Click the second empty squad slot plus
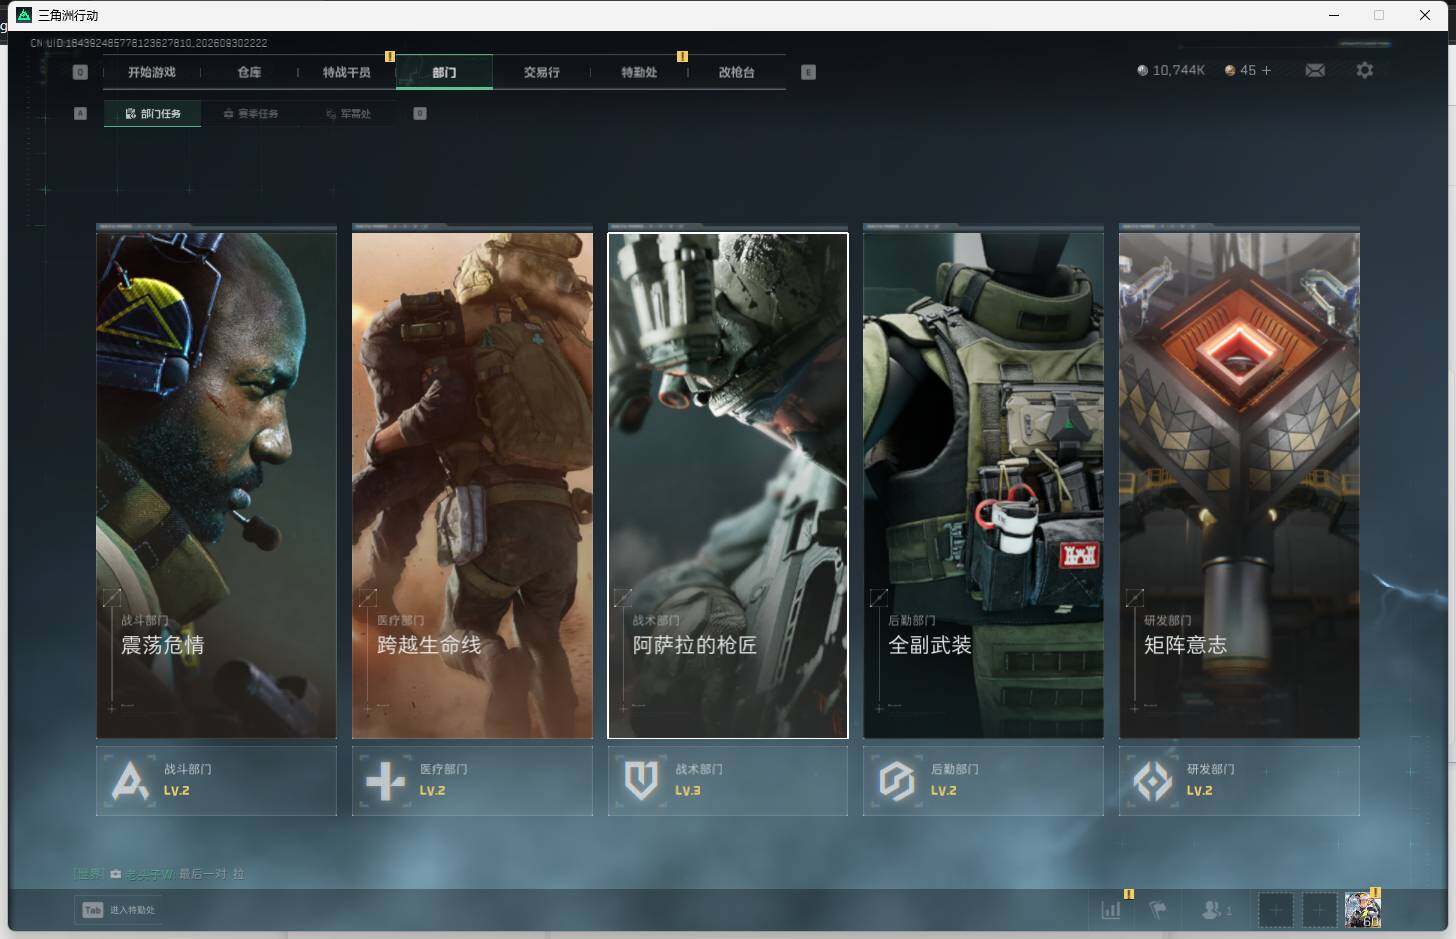Screen dimensions: 1456x939 (x=1319, y=910)
